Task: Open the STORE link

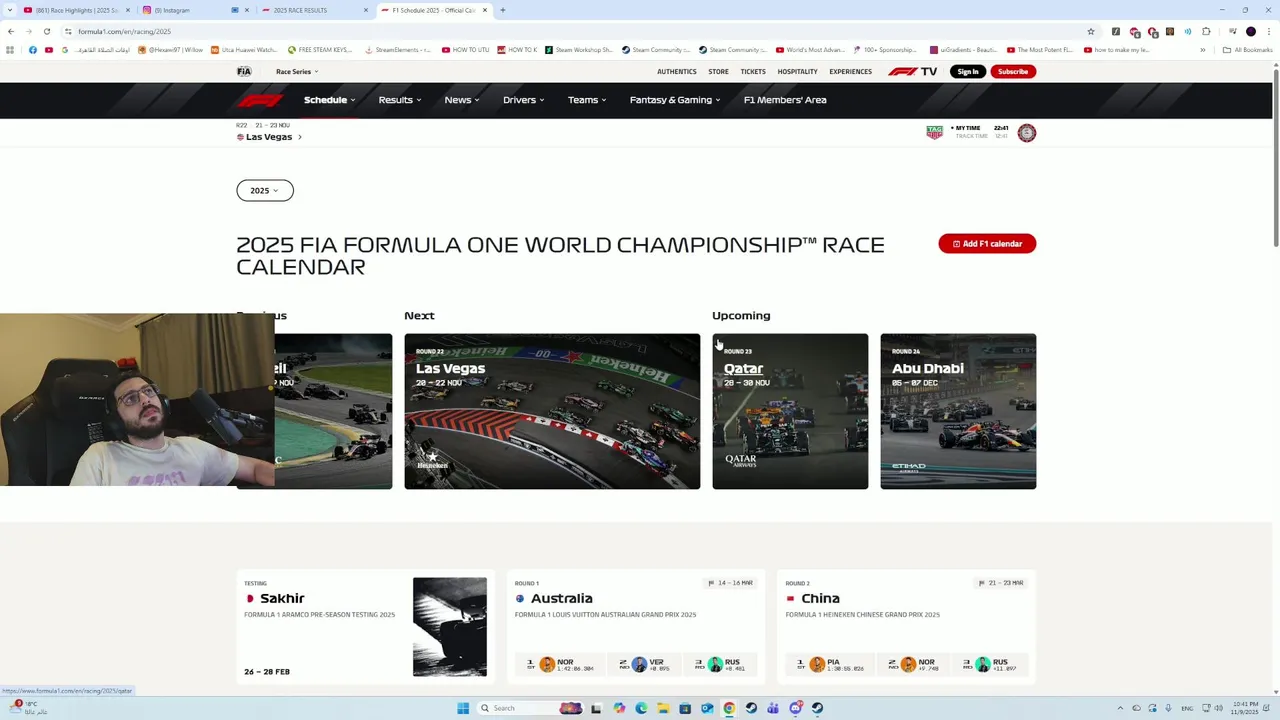Action: tap(718, 71)
